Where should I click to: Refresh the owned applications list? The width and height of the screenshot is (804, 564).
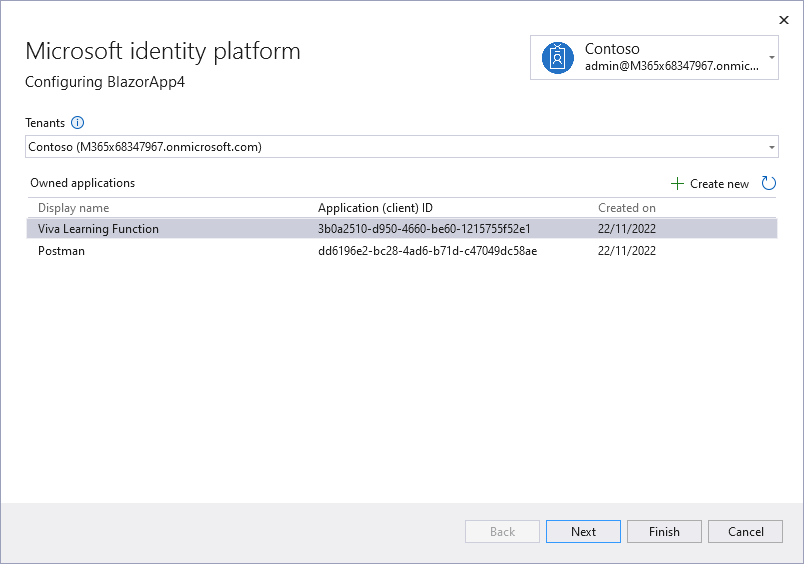pos(769,183)
